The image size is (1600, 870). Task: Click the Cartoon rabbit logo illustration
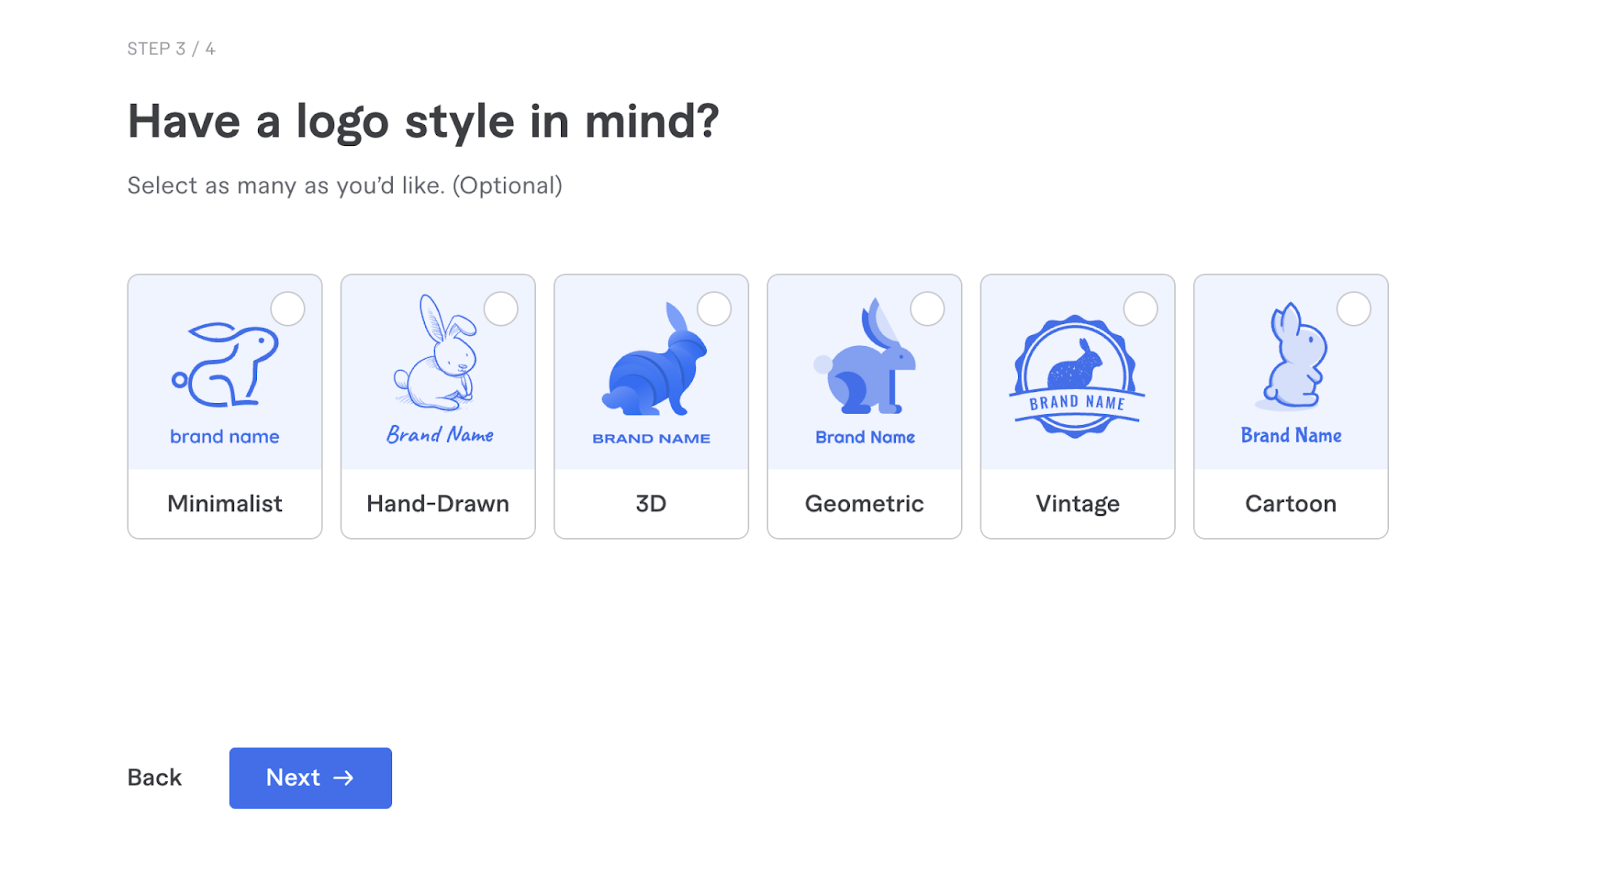point(1291,360)
